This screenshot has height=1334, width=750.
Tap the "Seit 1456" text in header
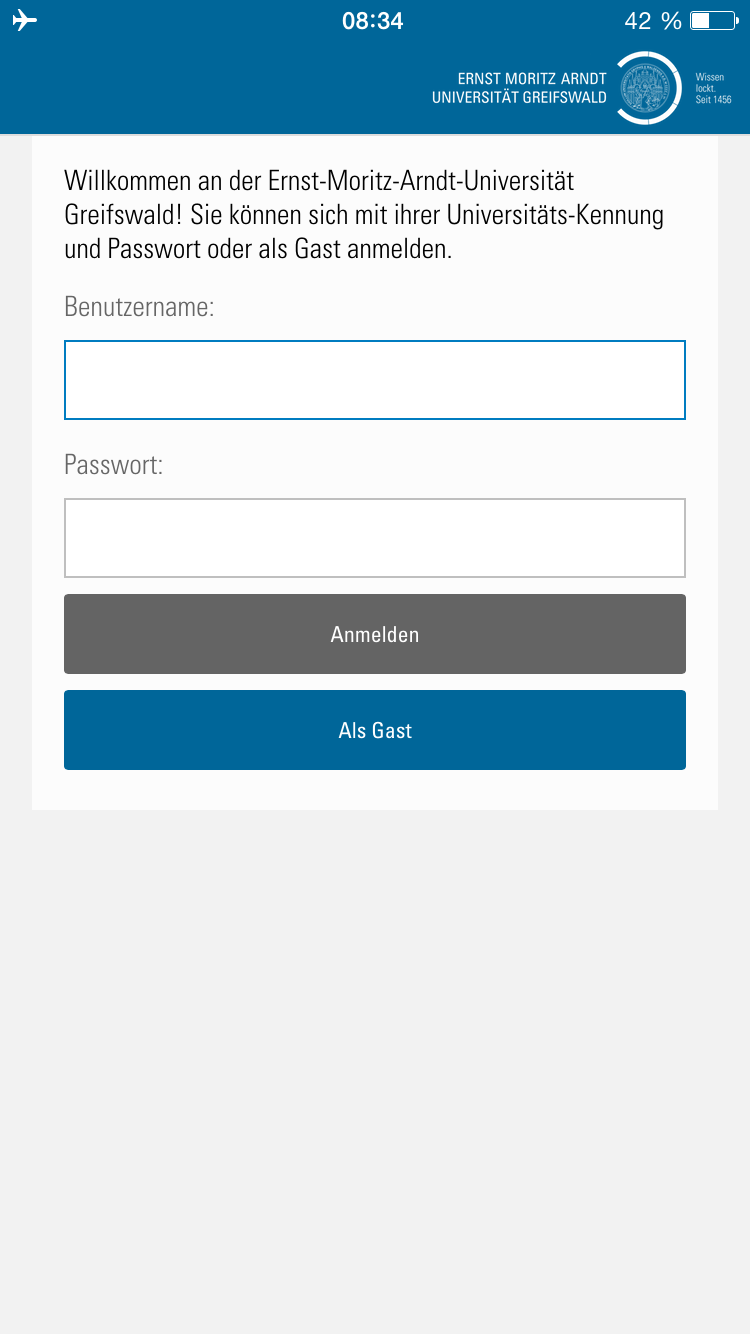[x=713, y=100]
